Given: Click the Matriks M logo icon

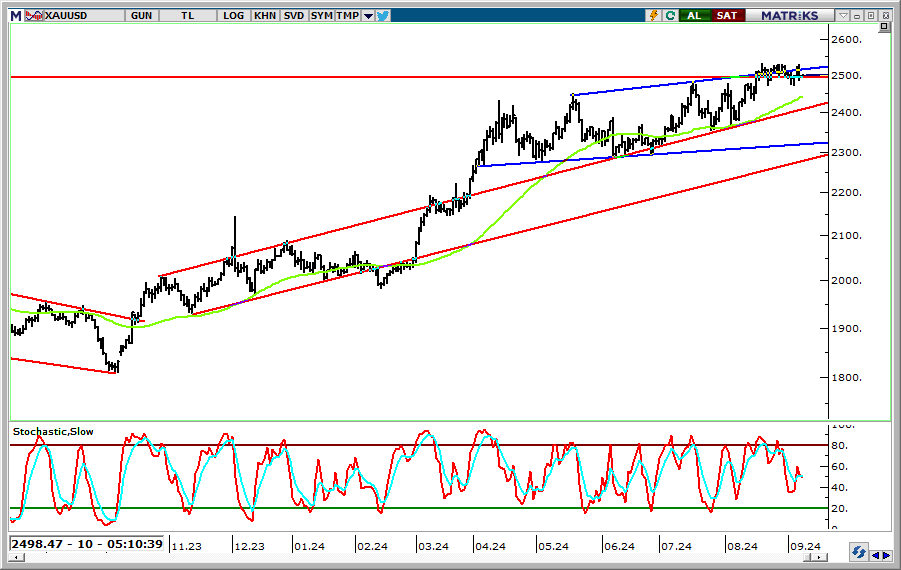Looking at the screenshot, I should [x=14, y=15].
